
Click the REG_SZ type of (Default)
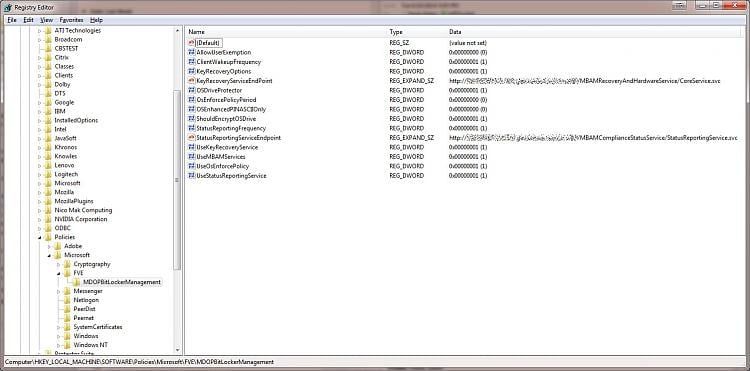pos(399,43)
